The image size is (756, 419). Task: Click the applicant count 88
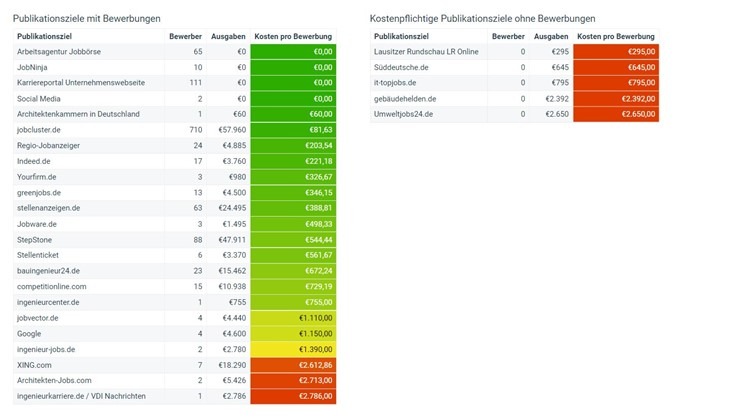point(198,240)
